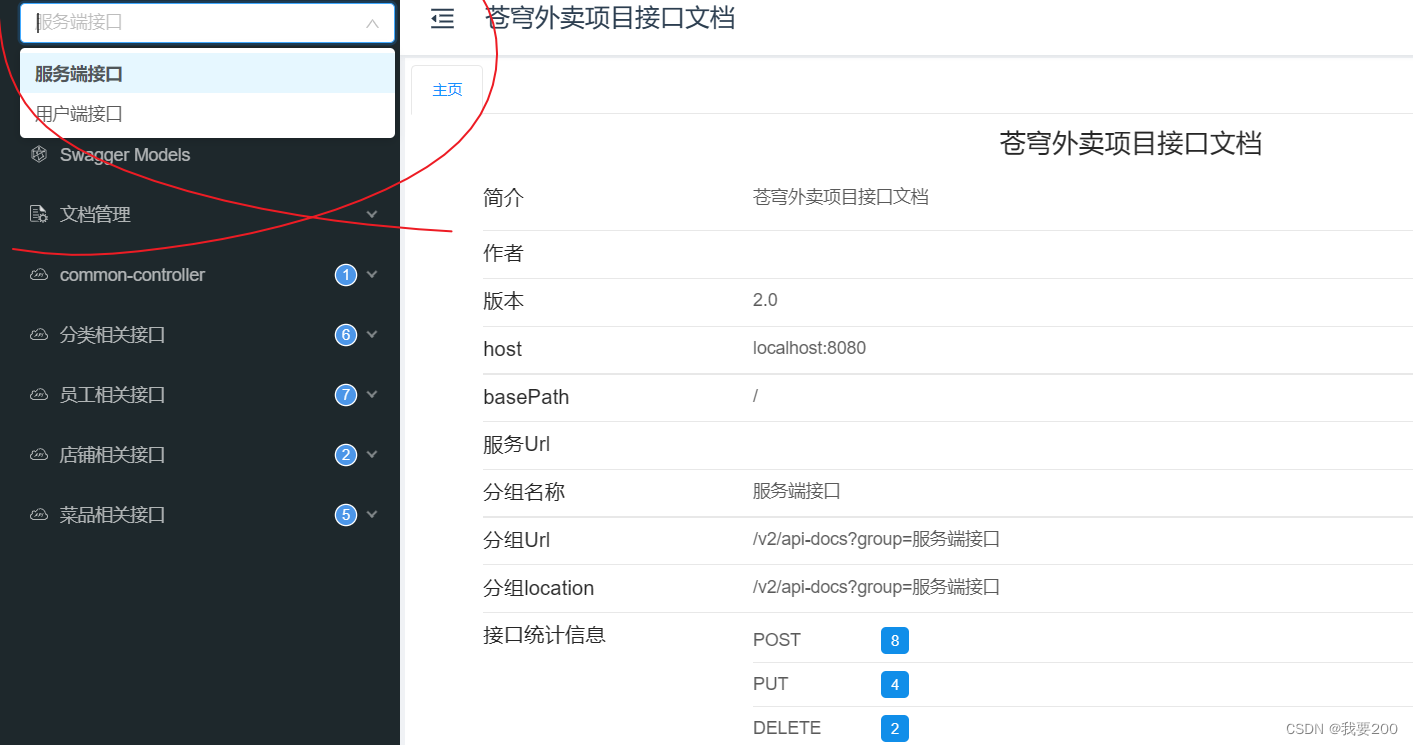
Task: Click the PUT count badge 4
Action: pos(895,685)
